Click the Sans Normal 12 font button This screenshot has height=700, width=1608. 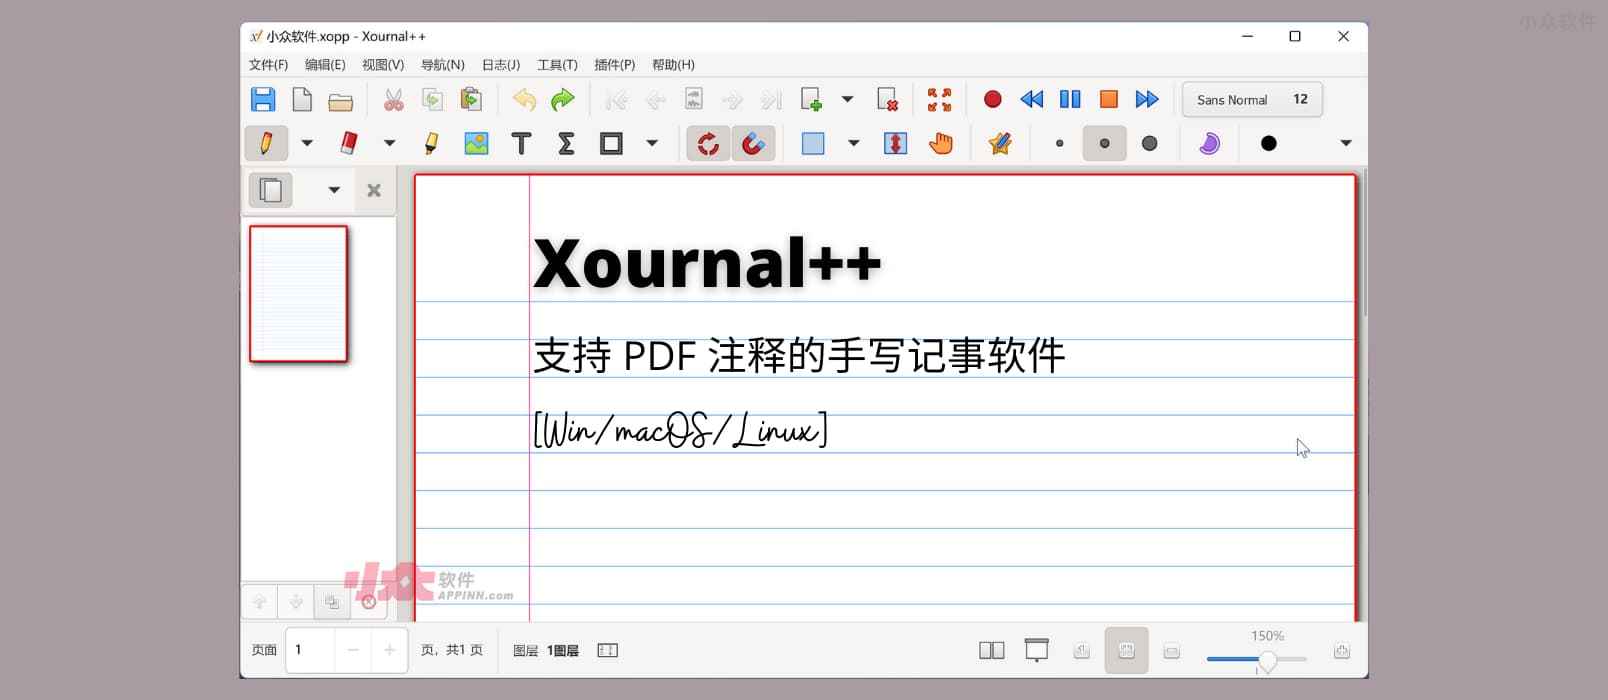[x=1252, y=99]
